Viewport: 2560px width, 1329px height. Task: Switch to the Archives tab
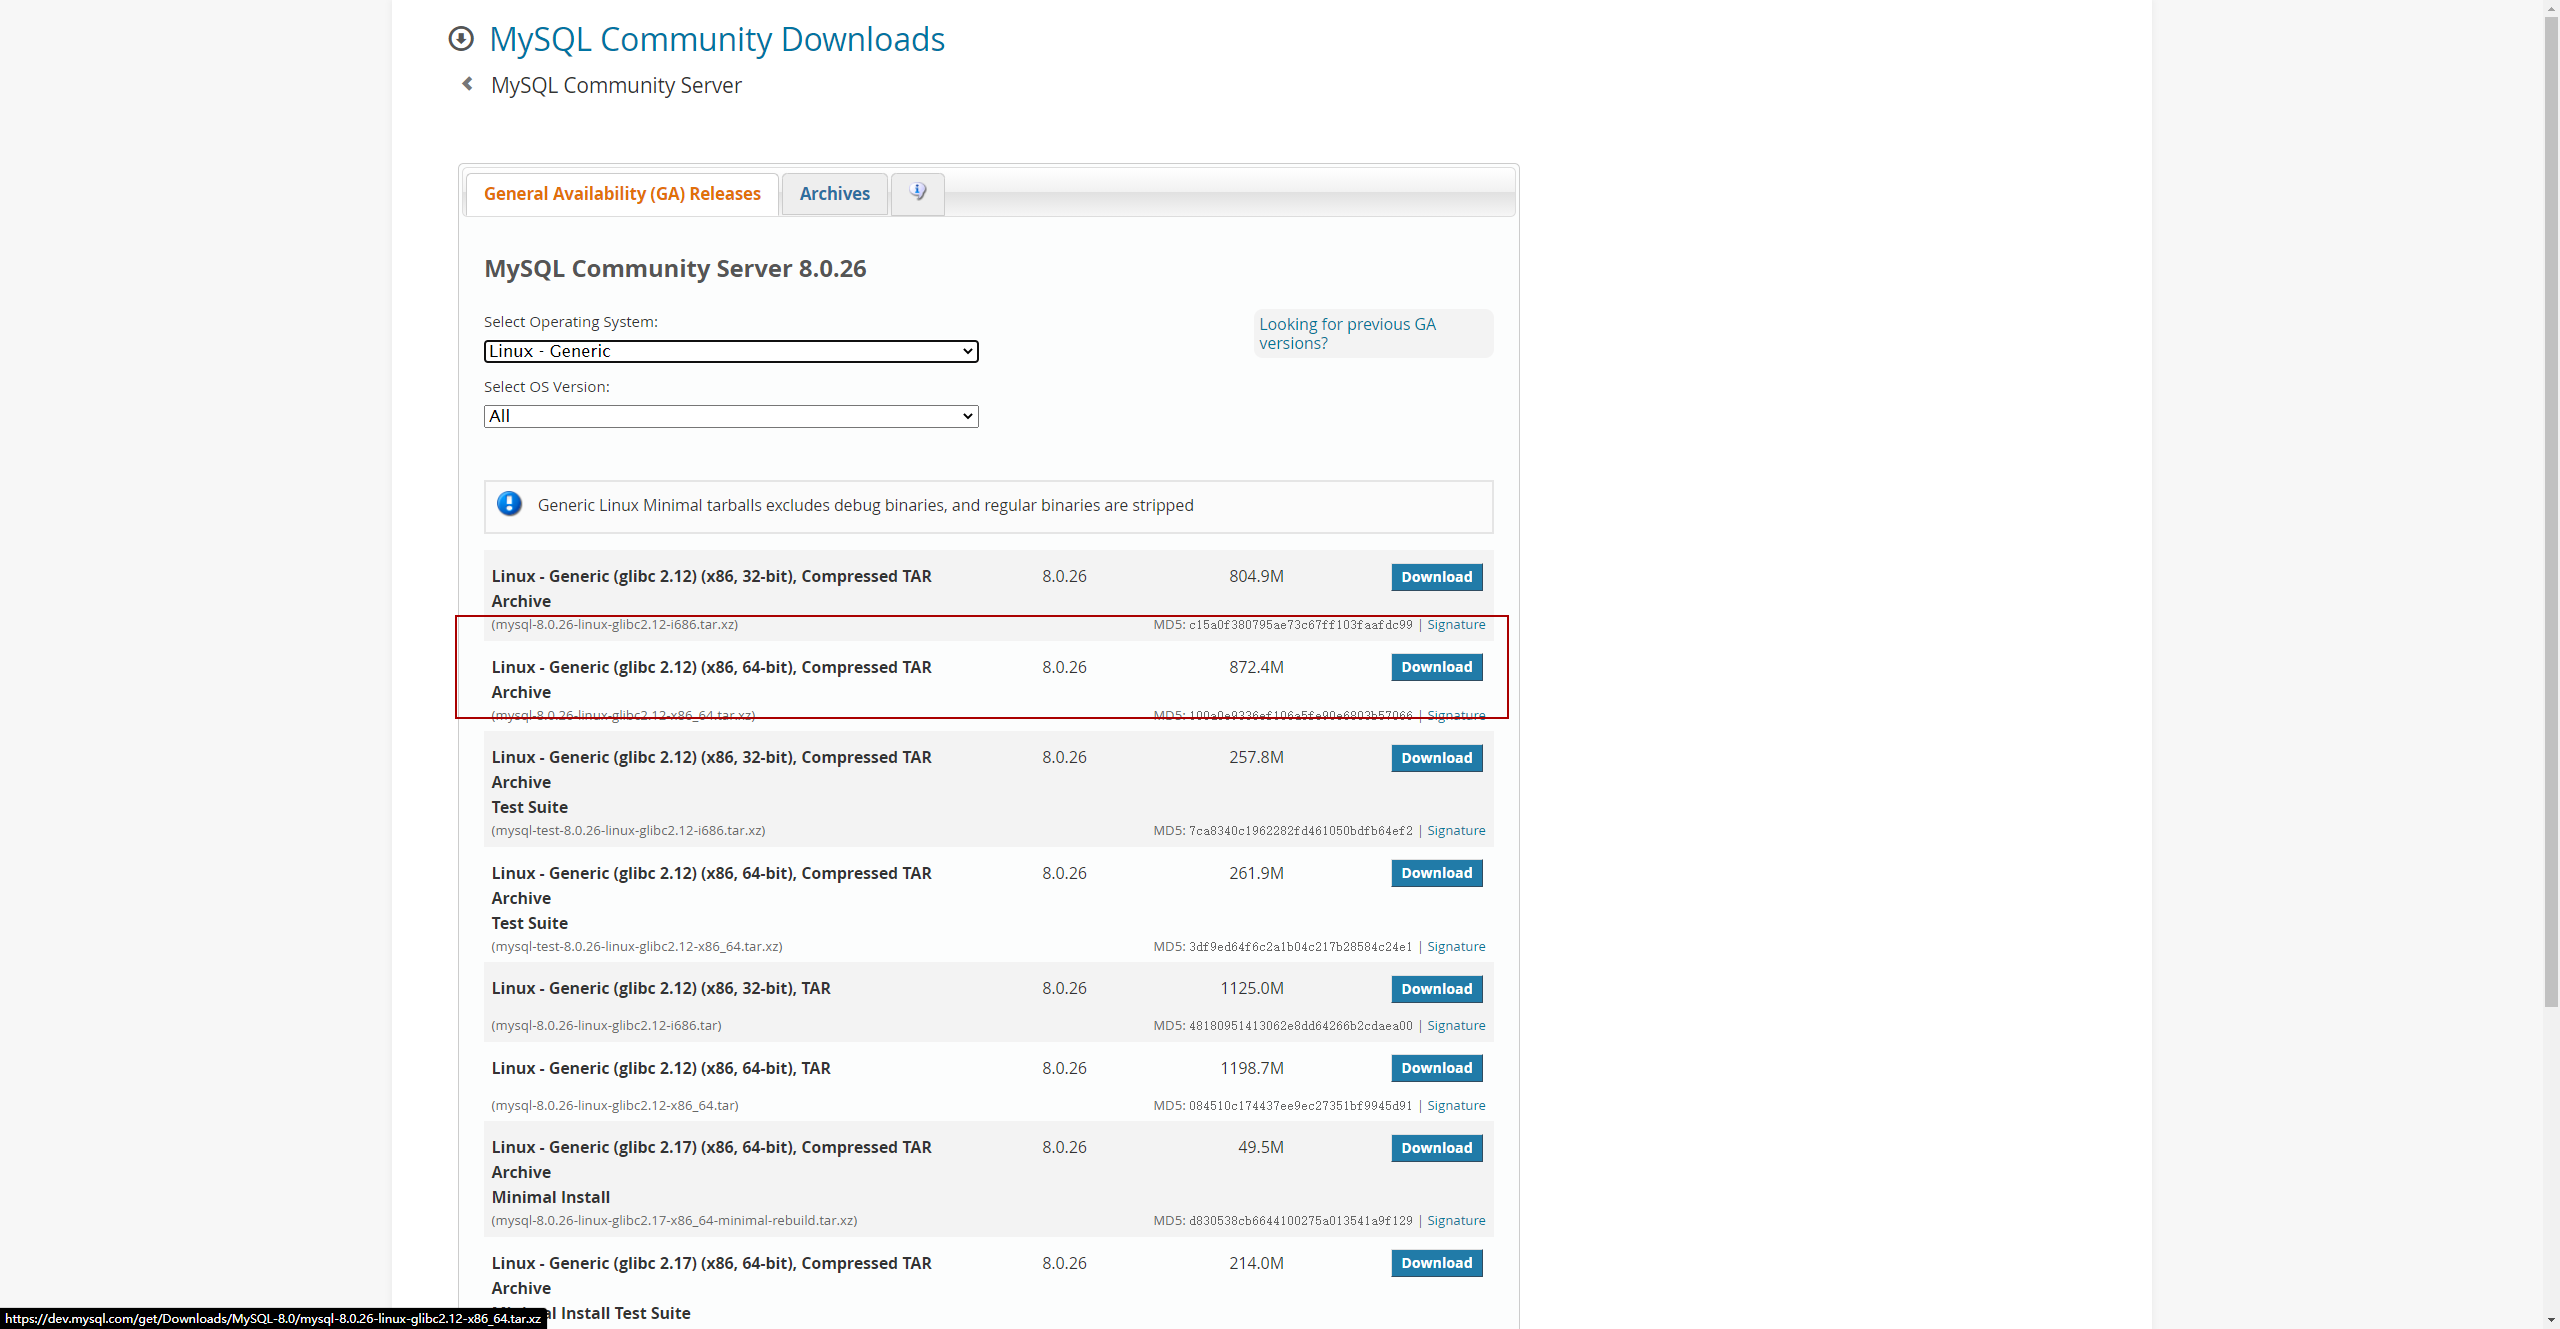834,194
